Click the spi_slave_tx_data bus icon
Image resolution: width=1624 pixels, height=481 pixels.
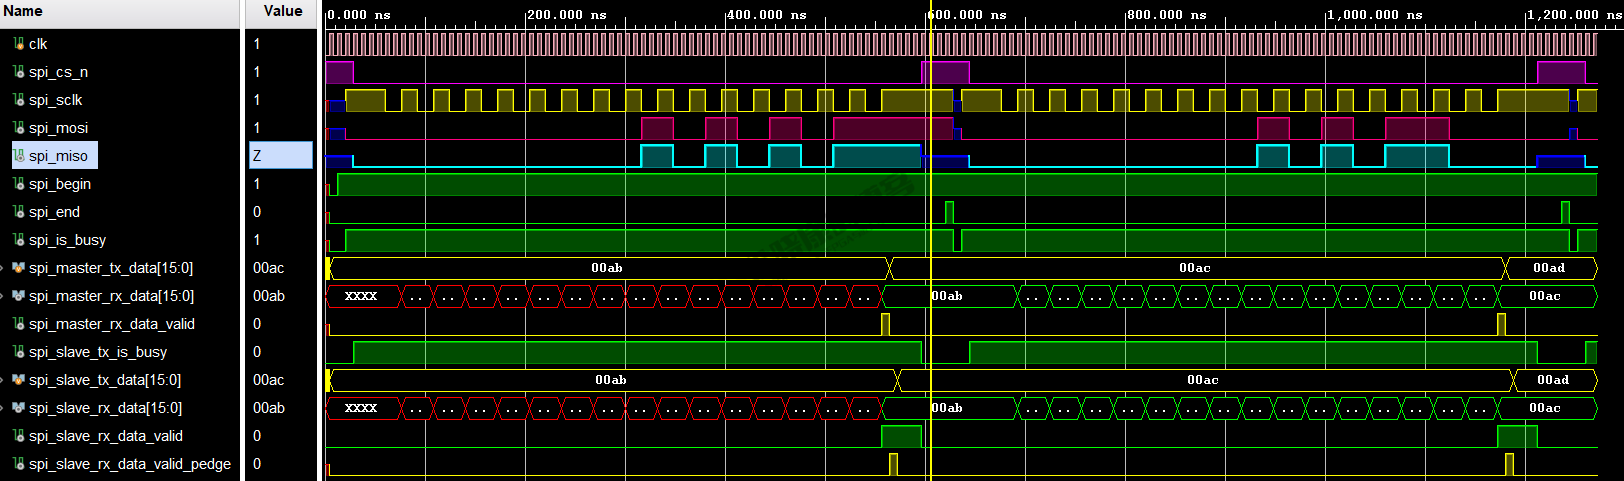[x=19, y=380]
